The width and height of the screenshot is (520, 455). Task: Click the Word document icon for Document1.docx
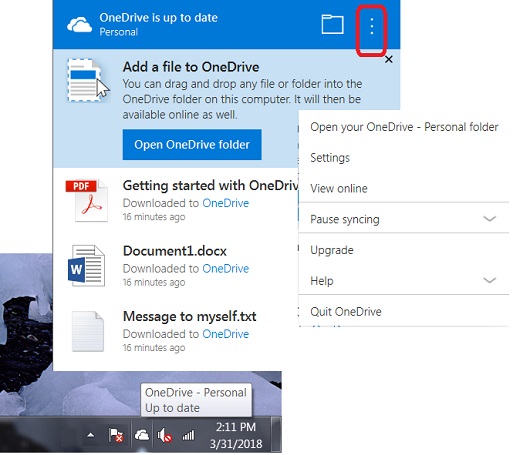click(x=87, y=266)
